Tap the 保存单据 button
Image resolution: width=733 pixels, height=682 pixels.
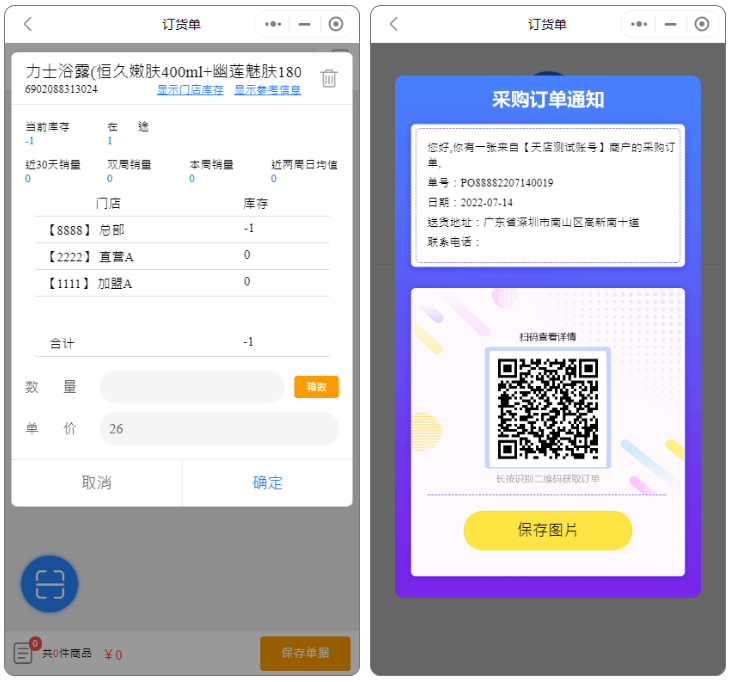(305, 653)
